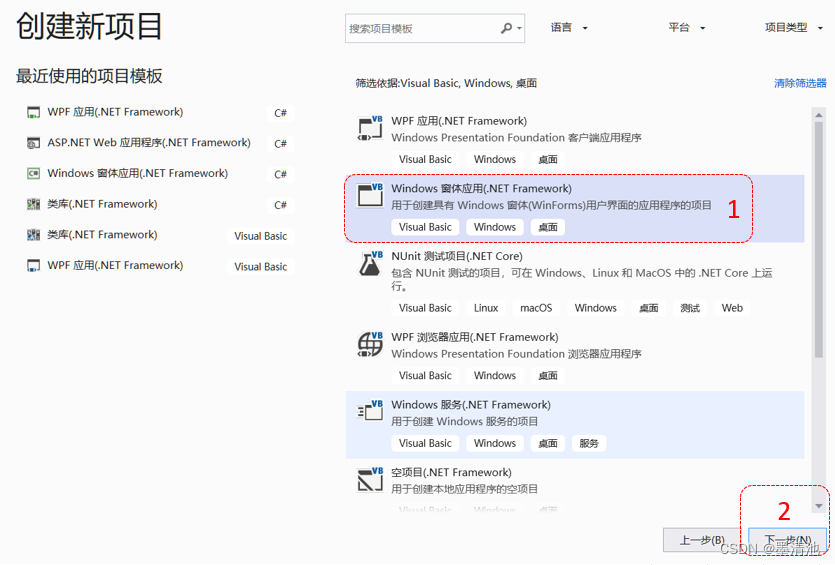Screen dimensions: 835x565
Task: Select recent Windows 窗体应用(.NET Framework) C#
Action: (x=160, y=174)
